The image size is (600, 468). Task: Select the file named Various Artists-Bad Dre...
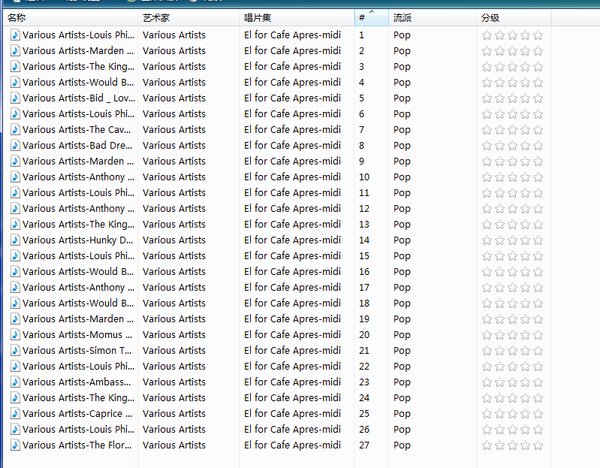pyautogui.click(x=77, y=145)
